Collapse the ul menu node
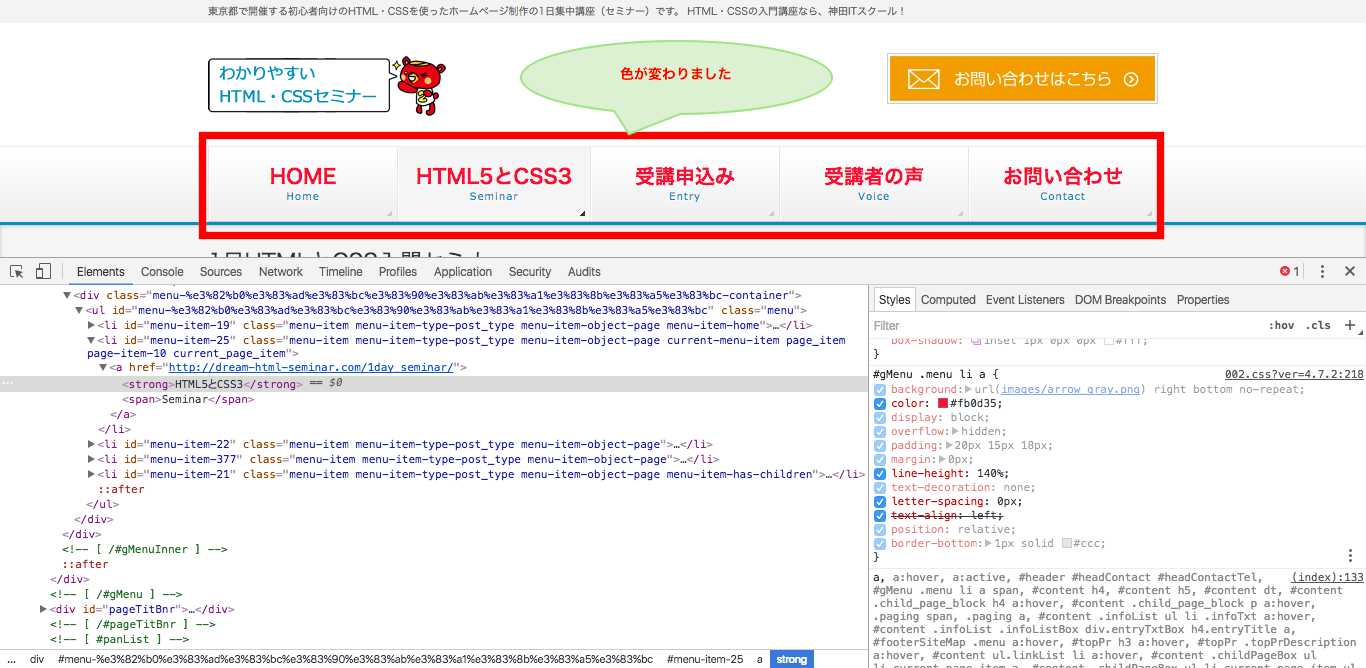 coord(80,311)
